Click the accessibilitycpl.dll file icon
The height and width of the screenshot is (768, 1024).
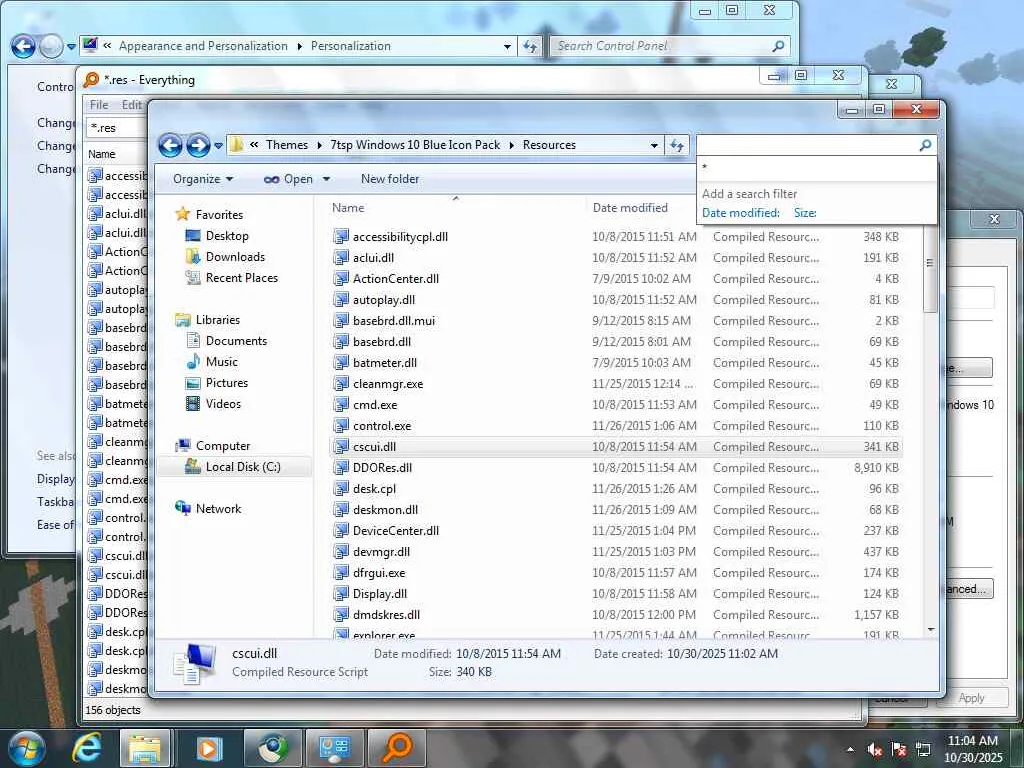[341, 236]
